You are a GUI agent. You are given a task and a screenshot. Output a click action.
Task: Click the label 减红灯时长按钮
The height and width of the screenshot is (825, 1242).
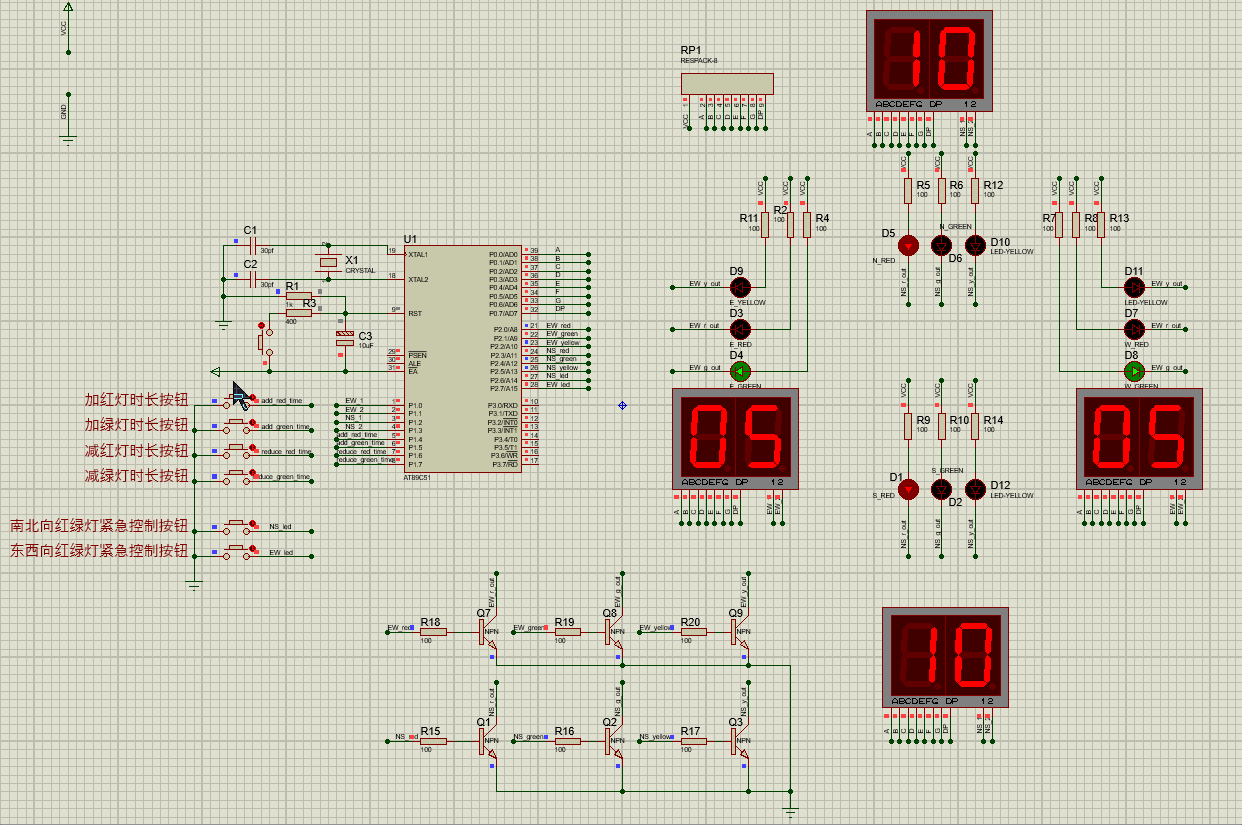(x=136, y=450)
